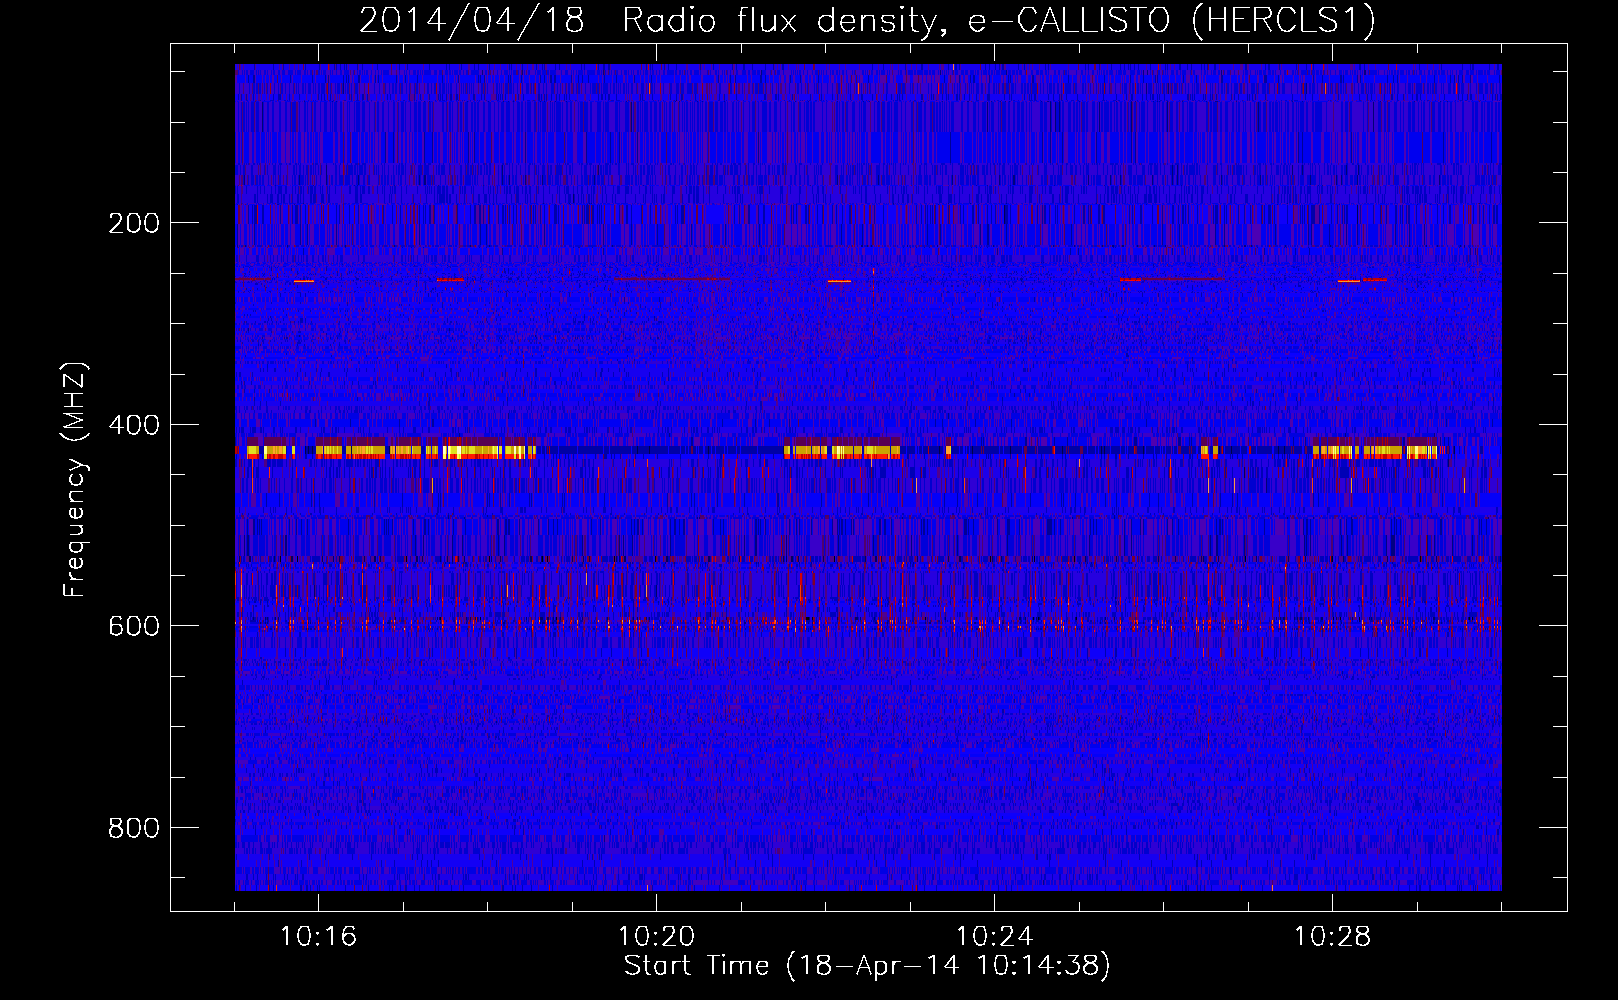
Task: Click the 'Start Time (18-Apr-14 10:14:38)' label
Action: click(867, 966)
